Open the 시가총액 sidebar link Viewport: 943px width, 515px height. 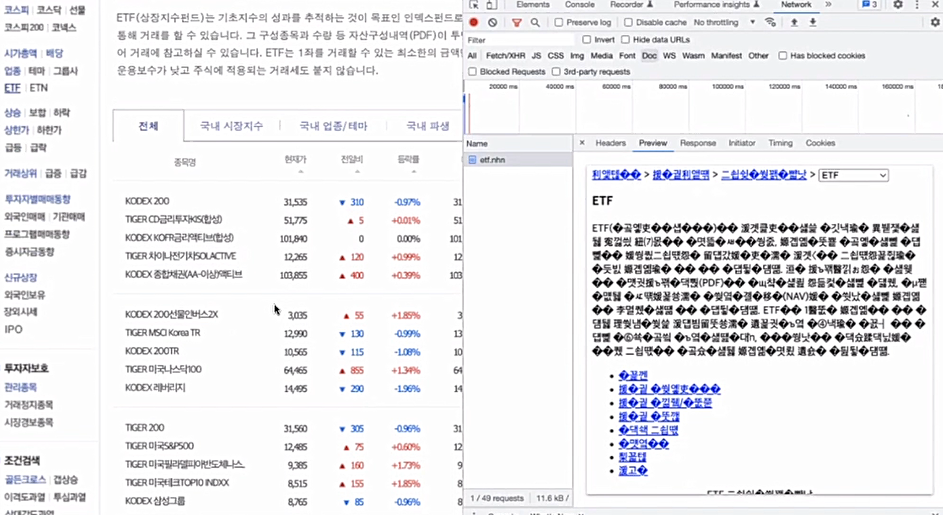[20, 54]
